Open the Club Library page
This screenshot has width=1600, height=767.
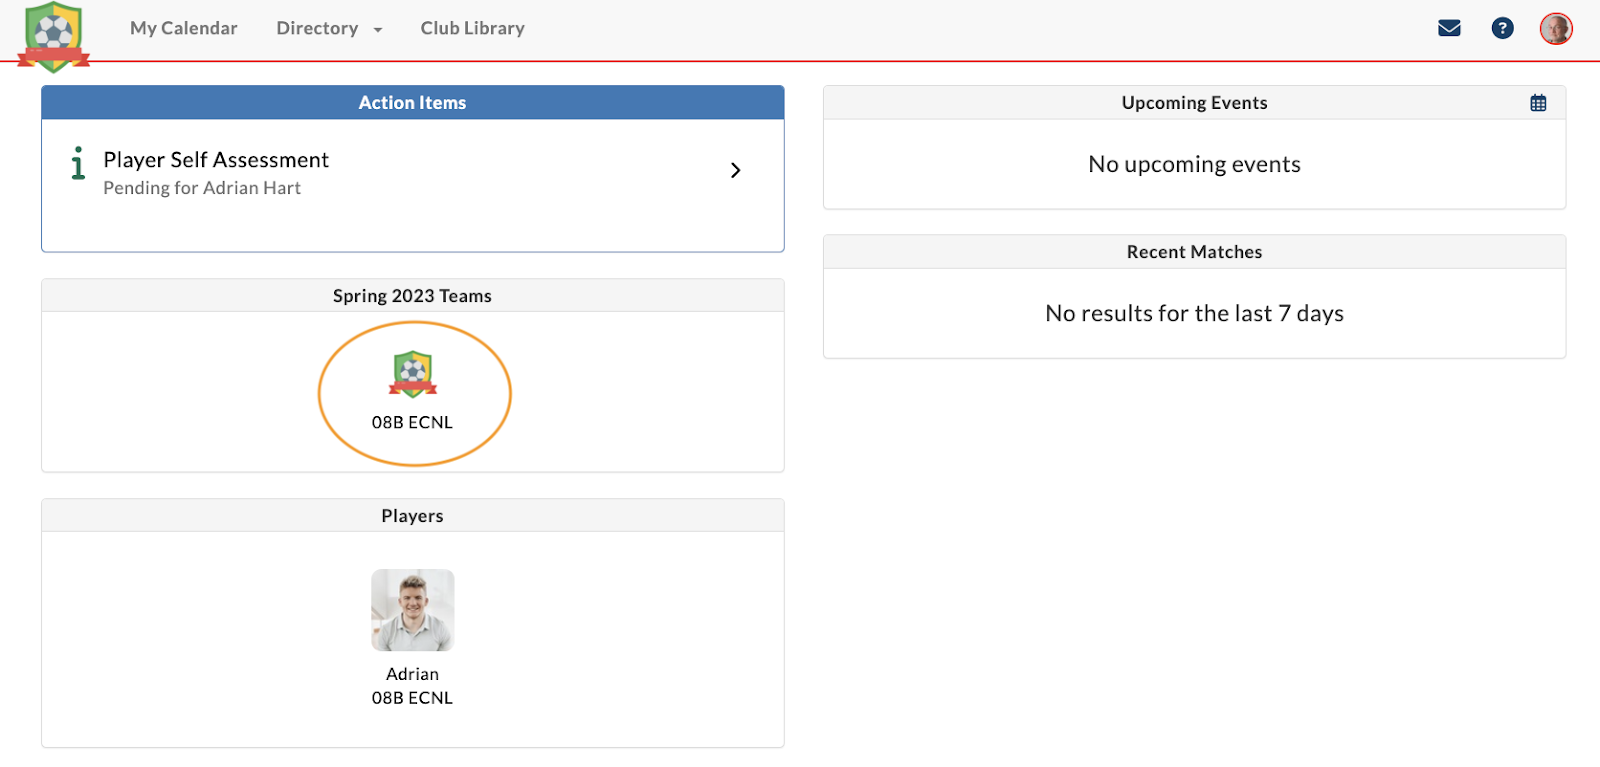click(x=472, y=28)
